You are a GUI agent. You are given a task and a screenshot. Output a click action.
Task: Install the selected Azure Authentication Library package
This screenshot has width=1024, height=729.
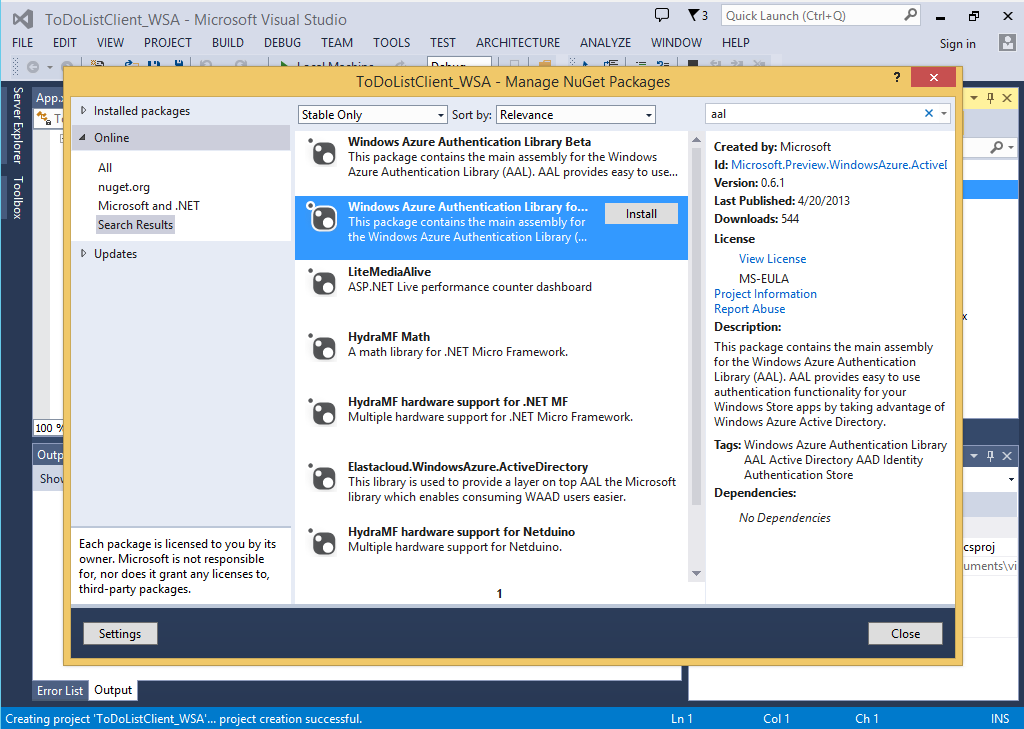tap(641, 214)
